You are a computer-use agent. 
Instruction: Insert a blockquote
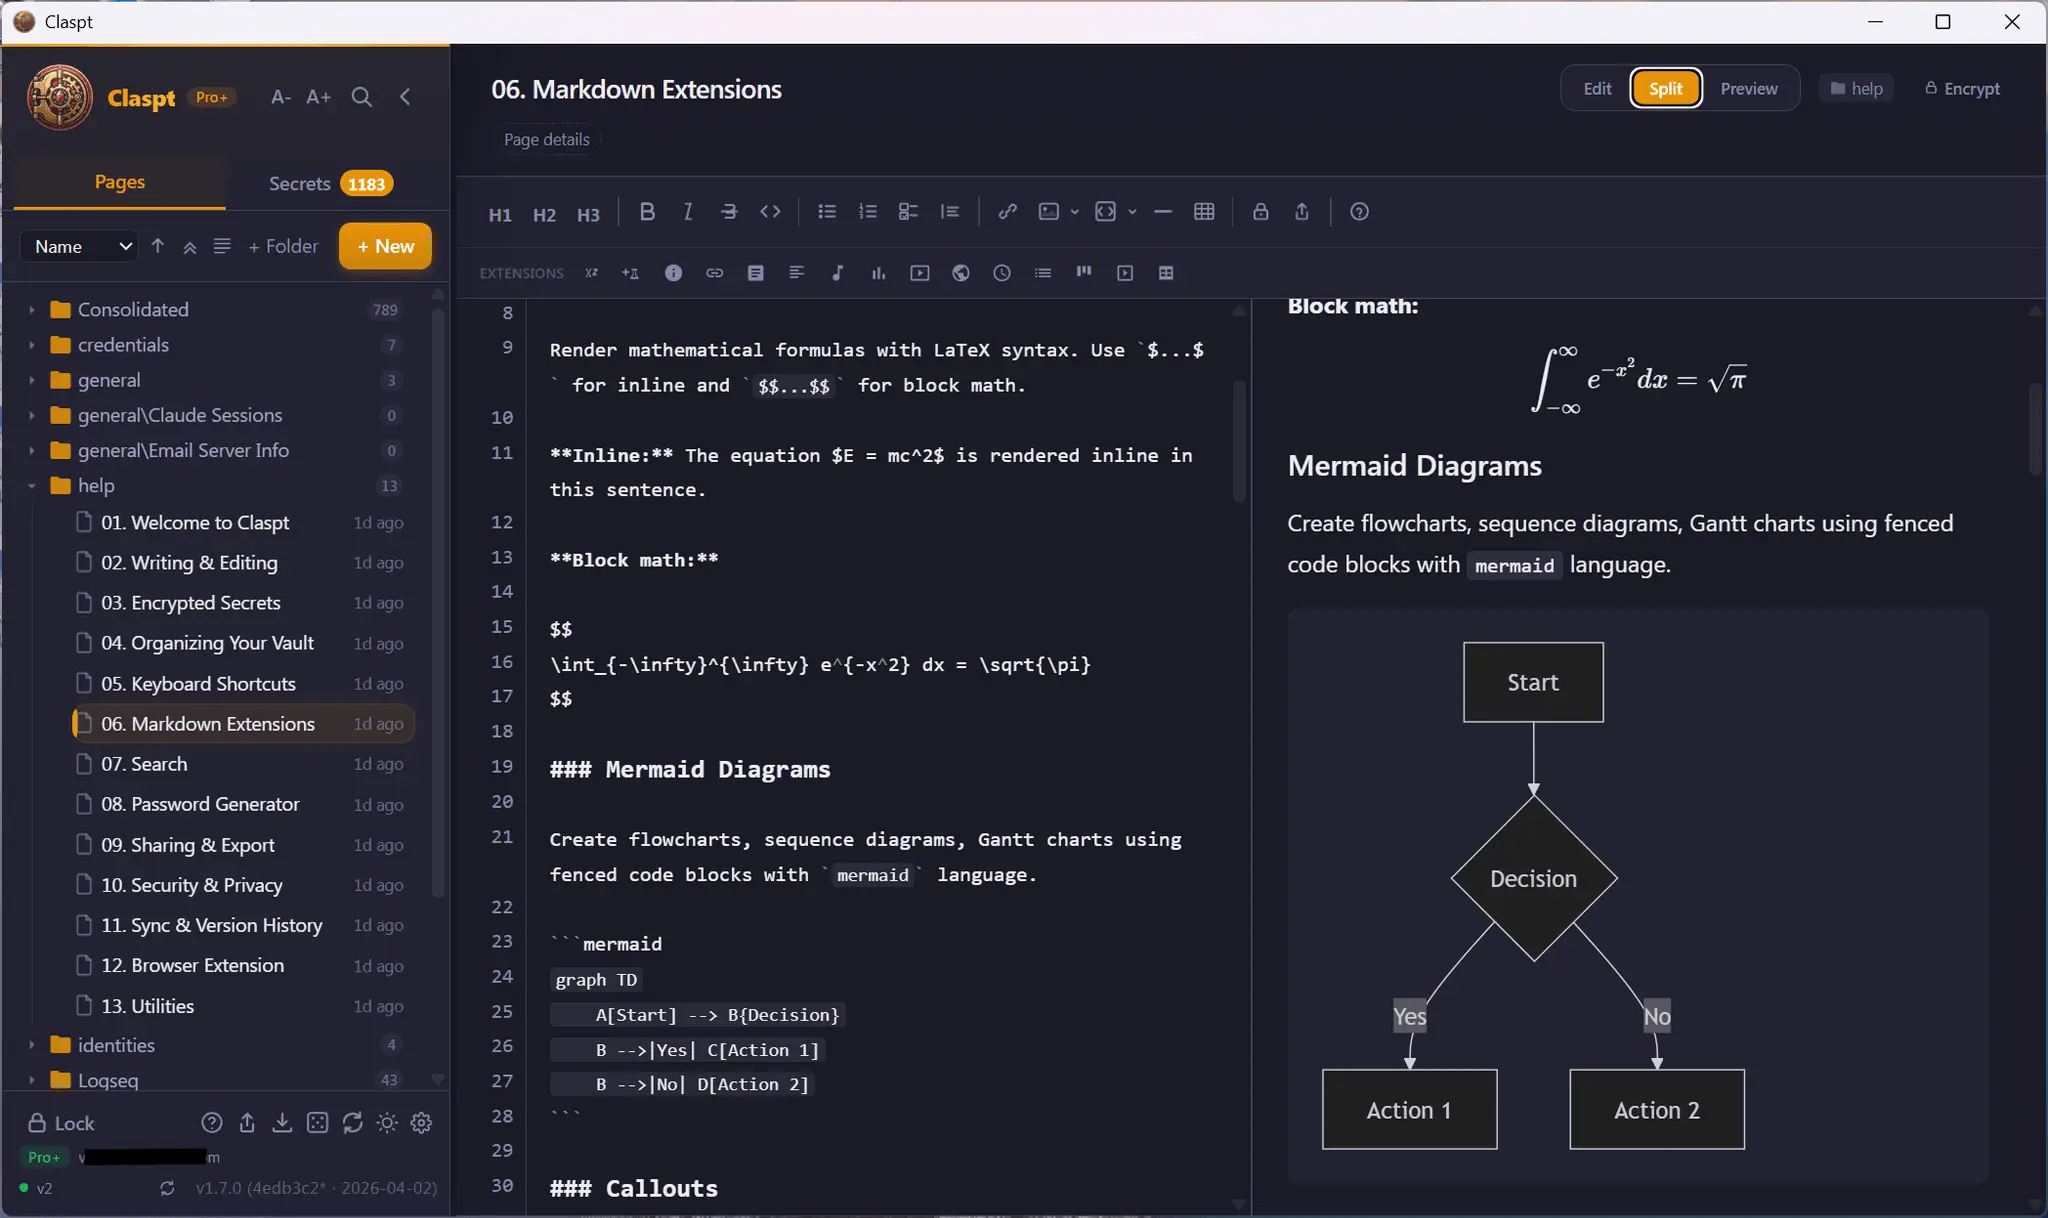tap(950, 212)
